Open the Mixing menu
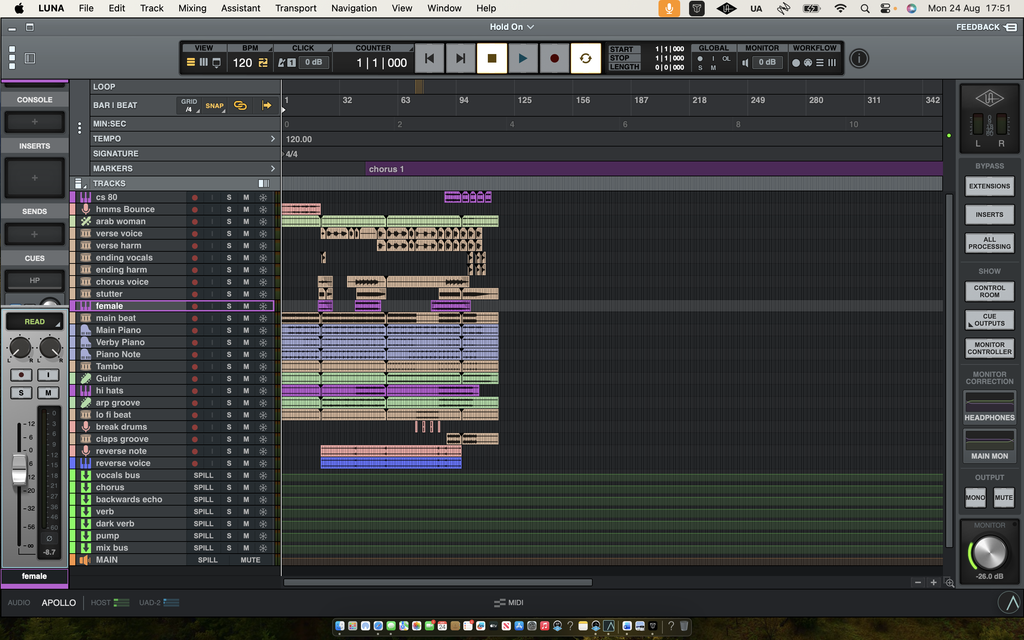The image size is (1024, 640). pos(192,8)
